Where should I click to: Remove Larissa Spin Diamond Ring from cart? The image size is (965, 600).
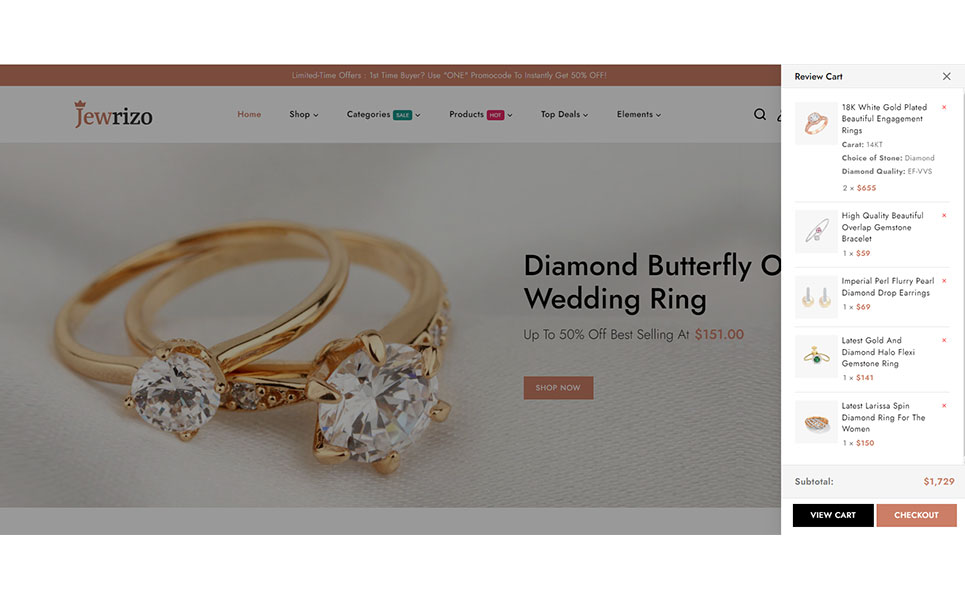point(943,406)
